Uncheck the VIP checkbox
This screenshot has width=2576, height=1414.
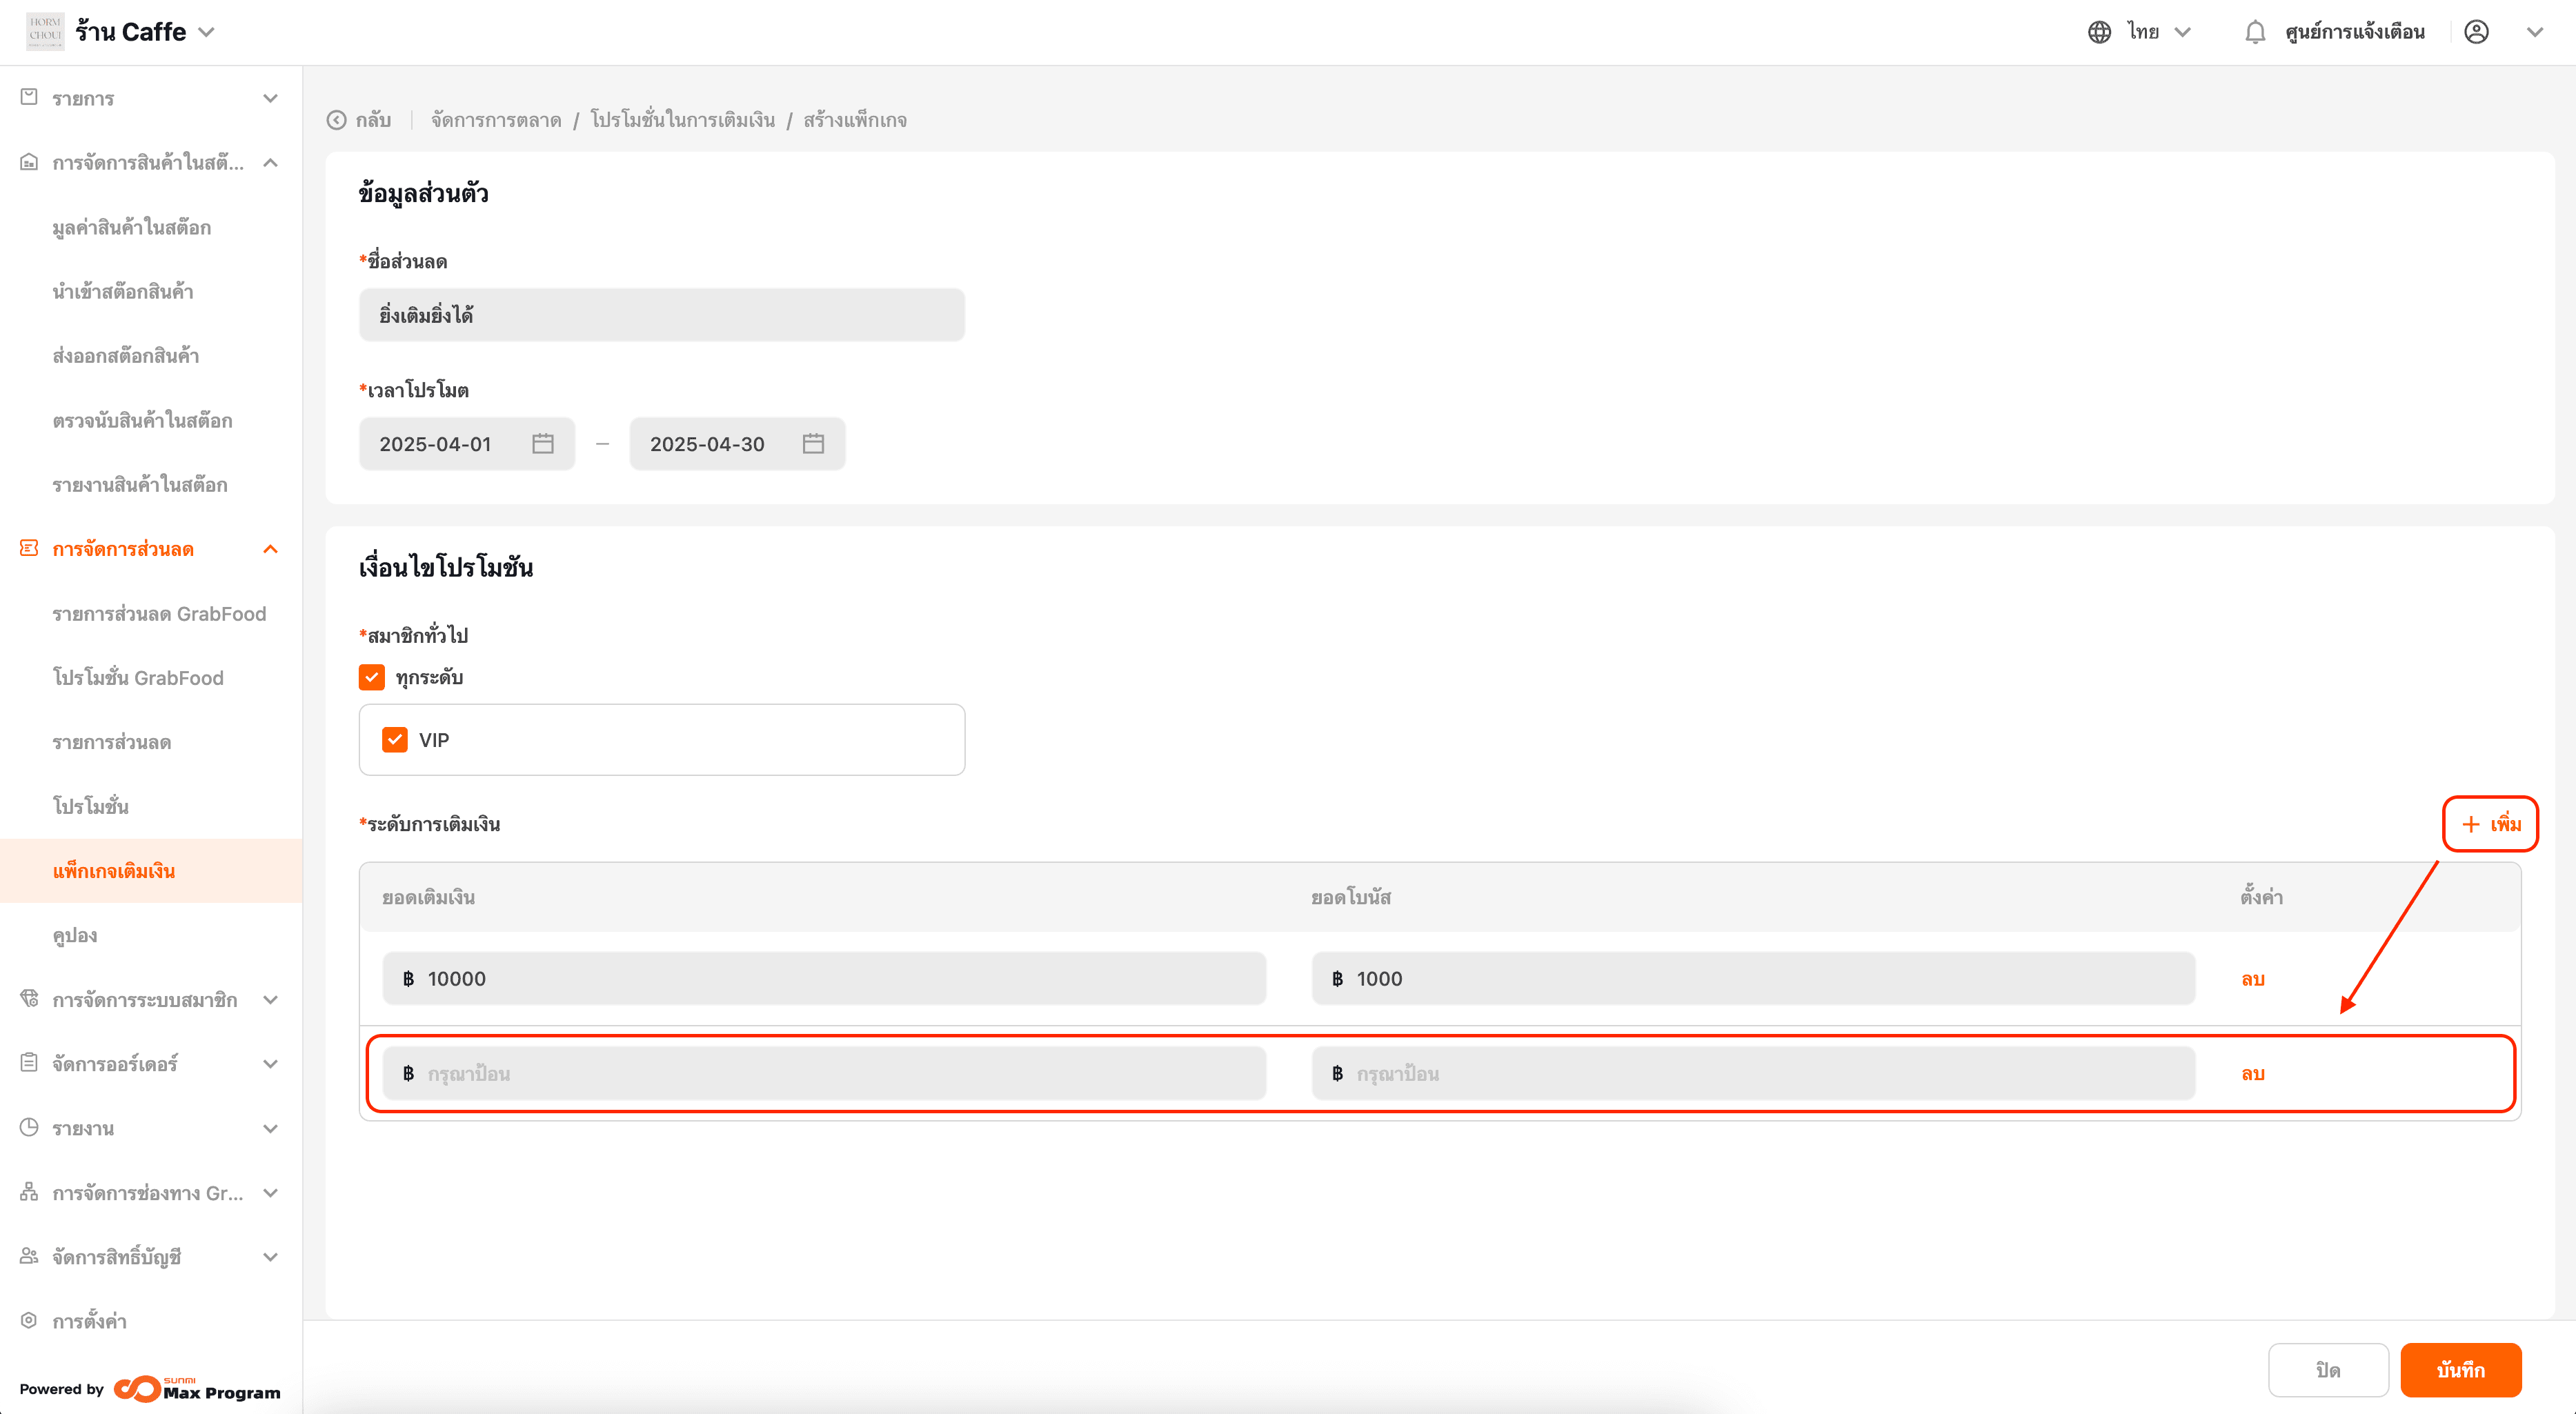pos(395,740)
